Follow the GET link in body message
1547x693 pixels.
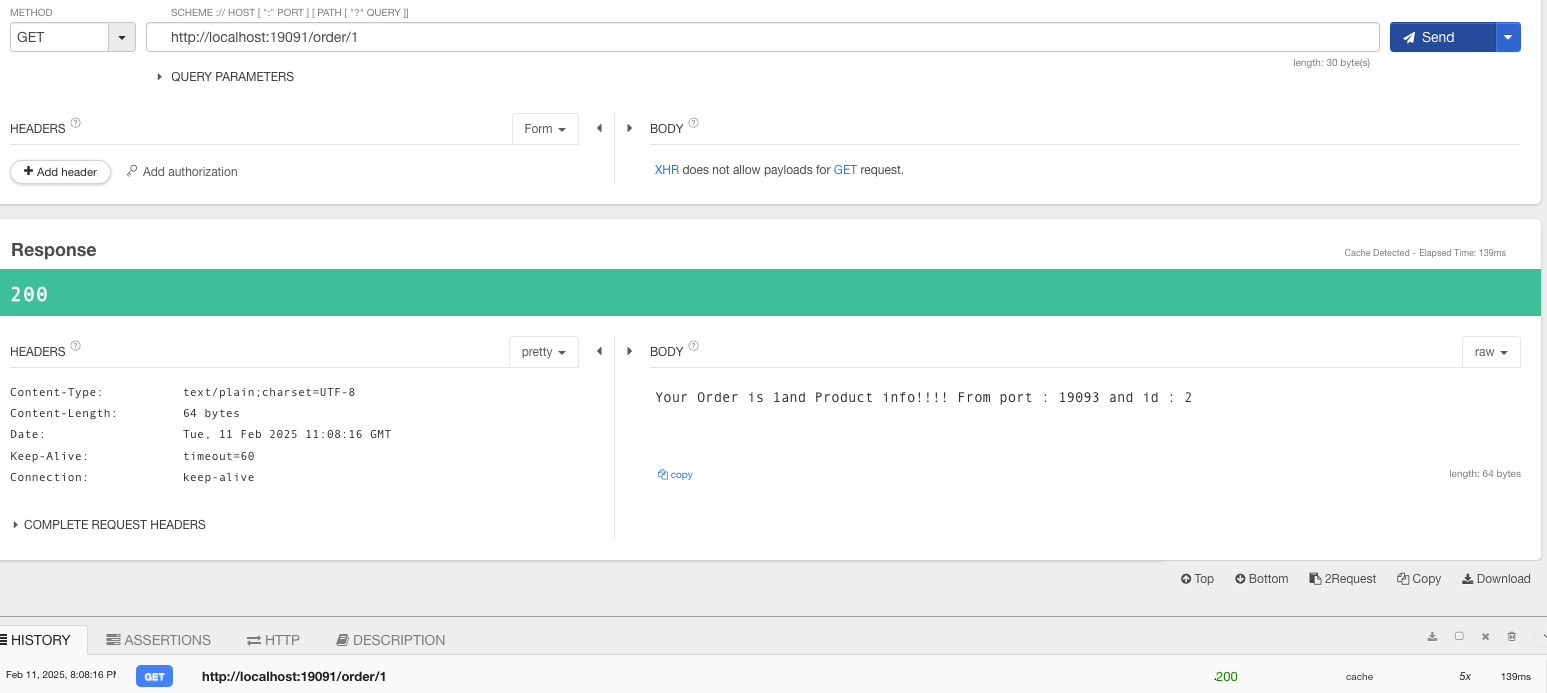[x=845, y=170]
